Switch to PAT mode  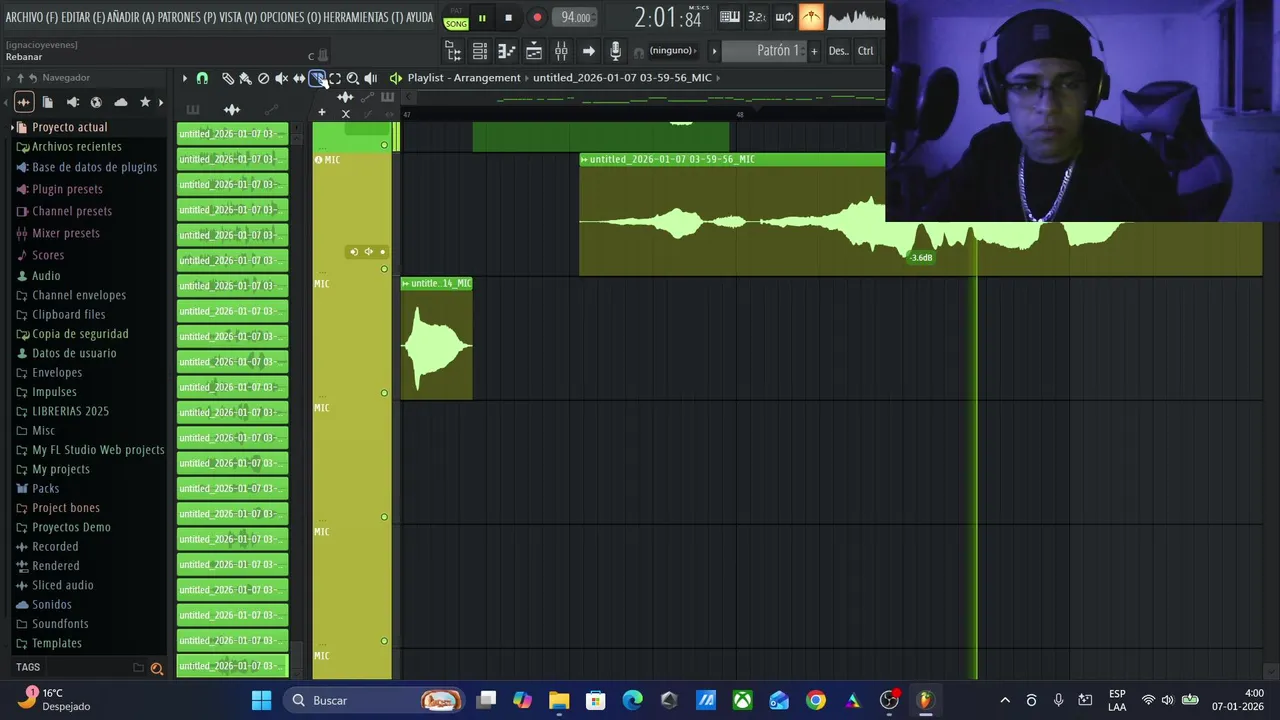click(x=456, y=11)
